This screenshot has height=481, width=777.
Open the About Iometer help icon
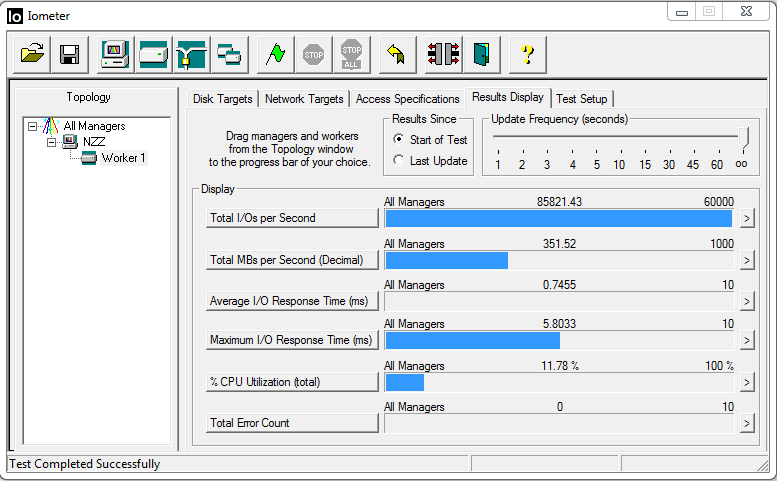click(528, 54)
